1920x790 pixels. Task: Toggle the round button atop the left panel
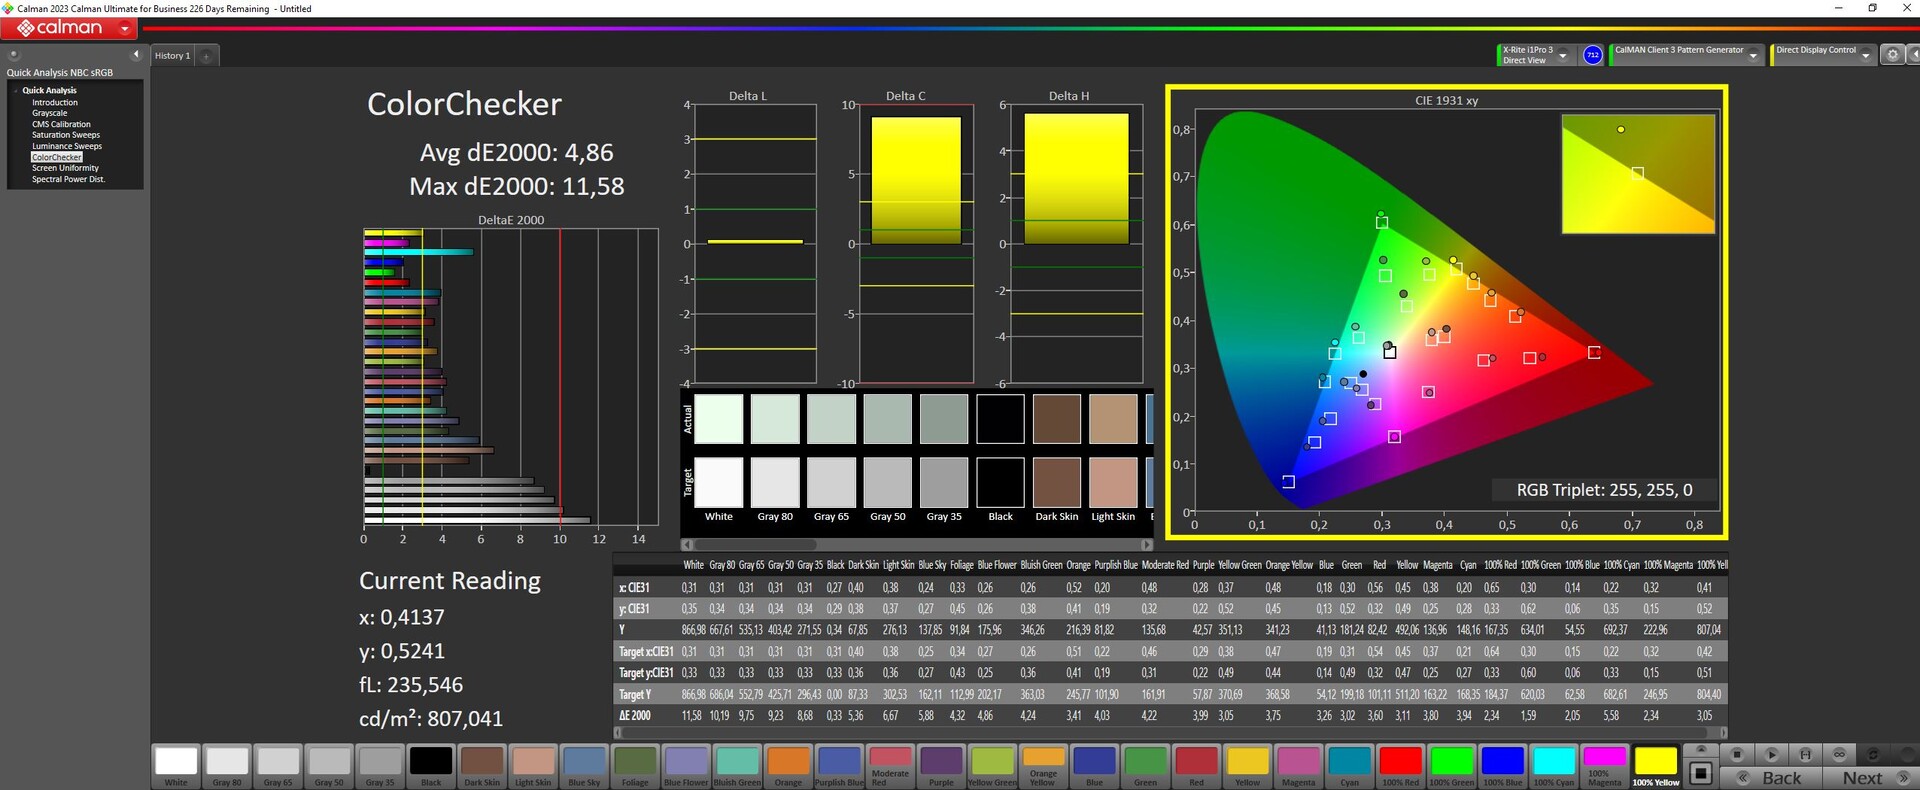click(14, 55)
